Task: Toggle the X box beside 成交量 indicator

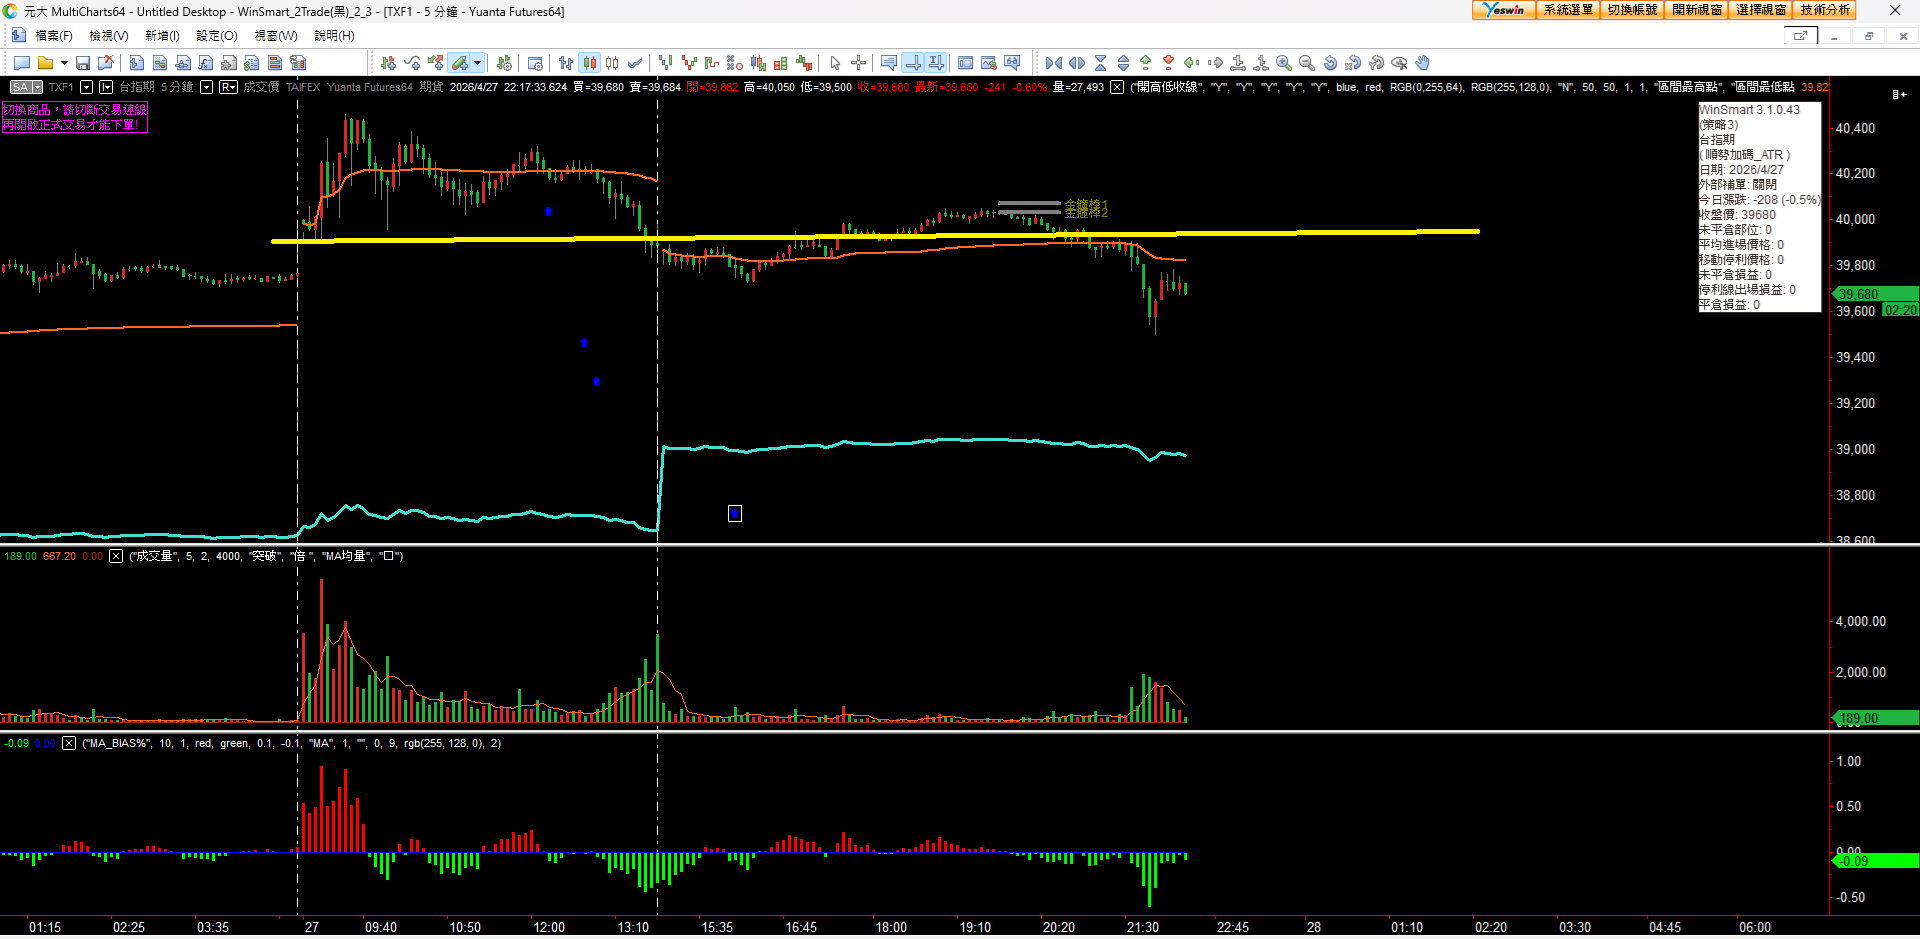Action: [x=116, y=556]
